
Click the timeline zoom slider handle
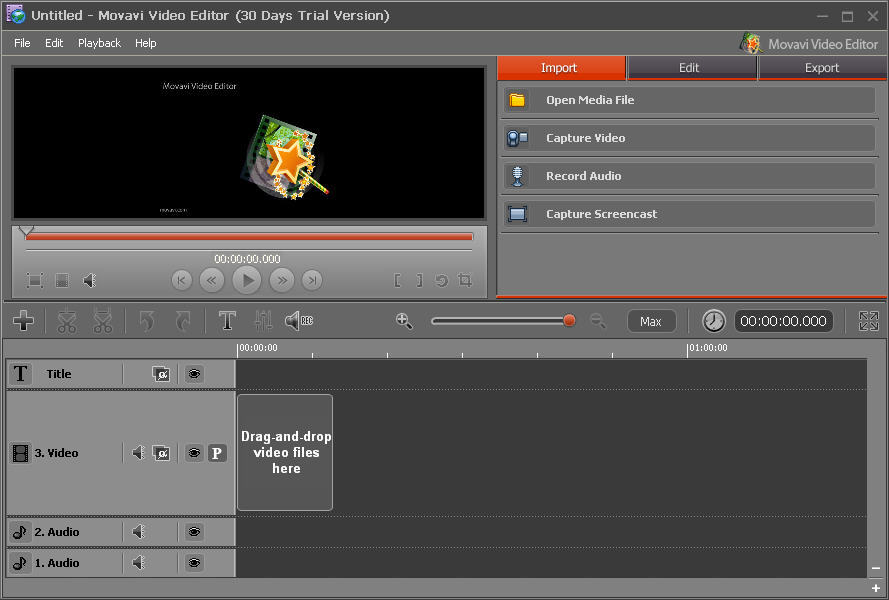click(x=569, y=321)
